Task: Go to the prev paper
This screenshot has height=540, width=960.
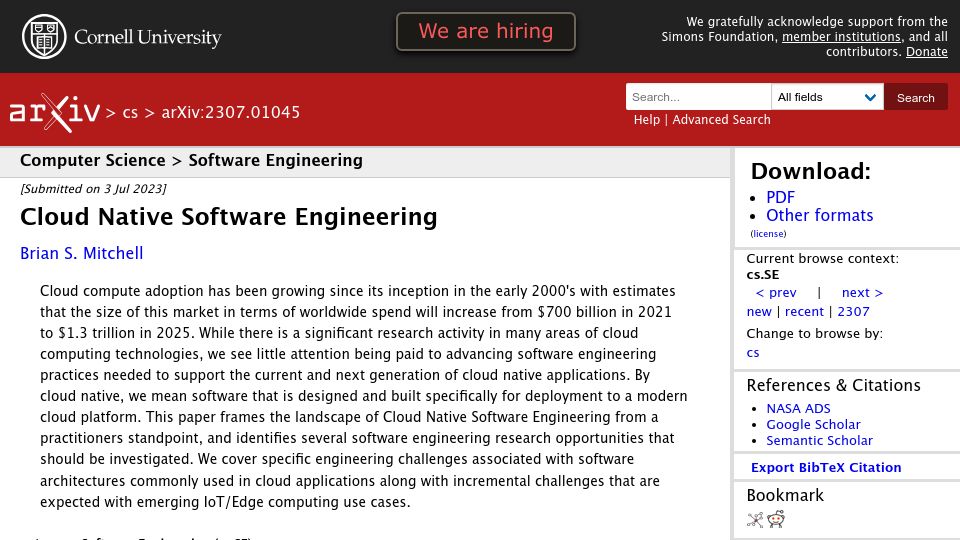Action: [776, 293]
